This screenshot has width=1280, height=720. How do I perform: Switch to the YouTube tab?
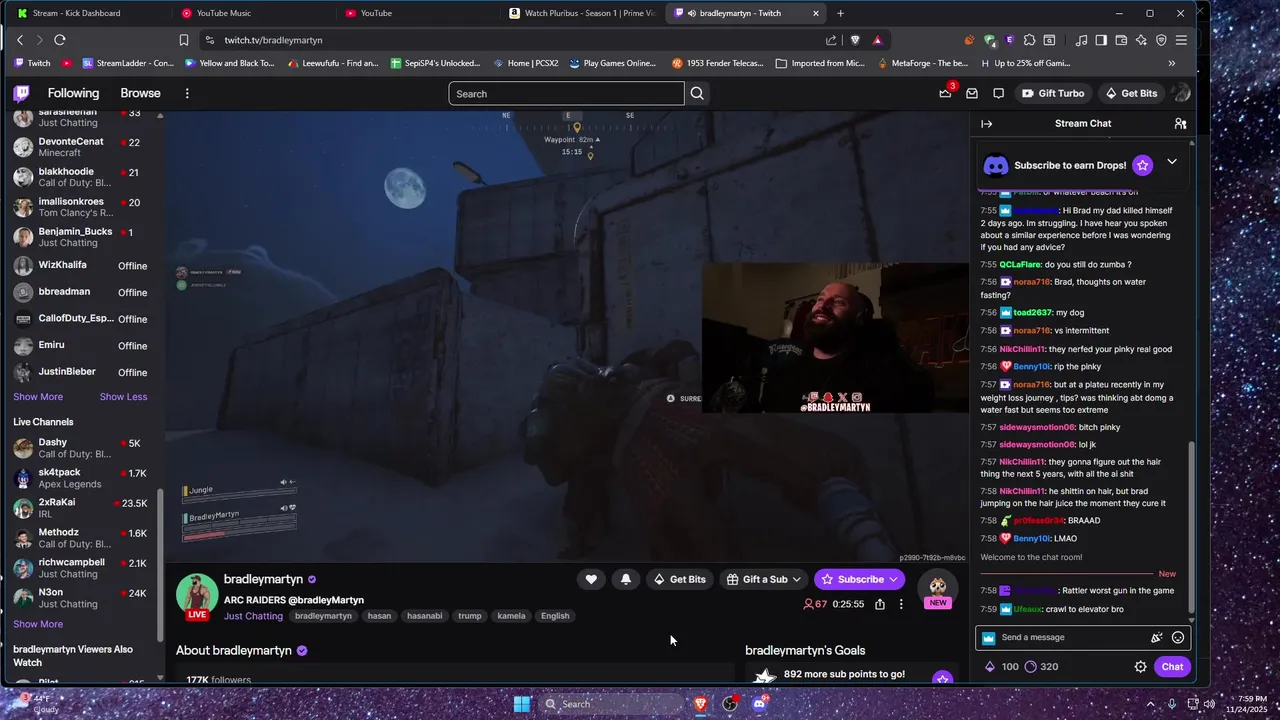[417, 13]
